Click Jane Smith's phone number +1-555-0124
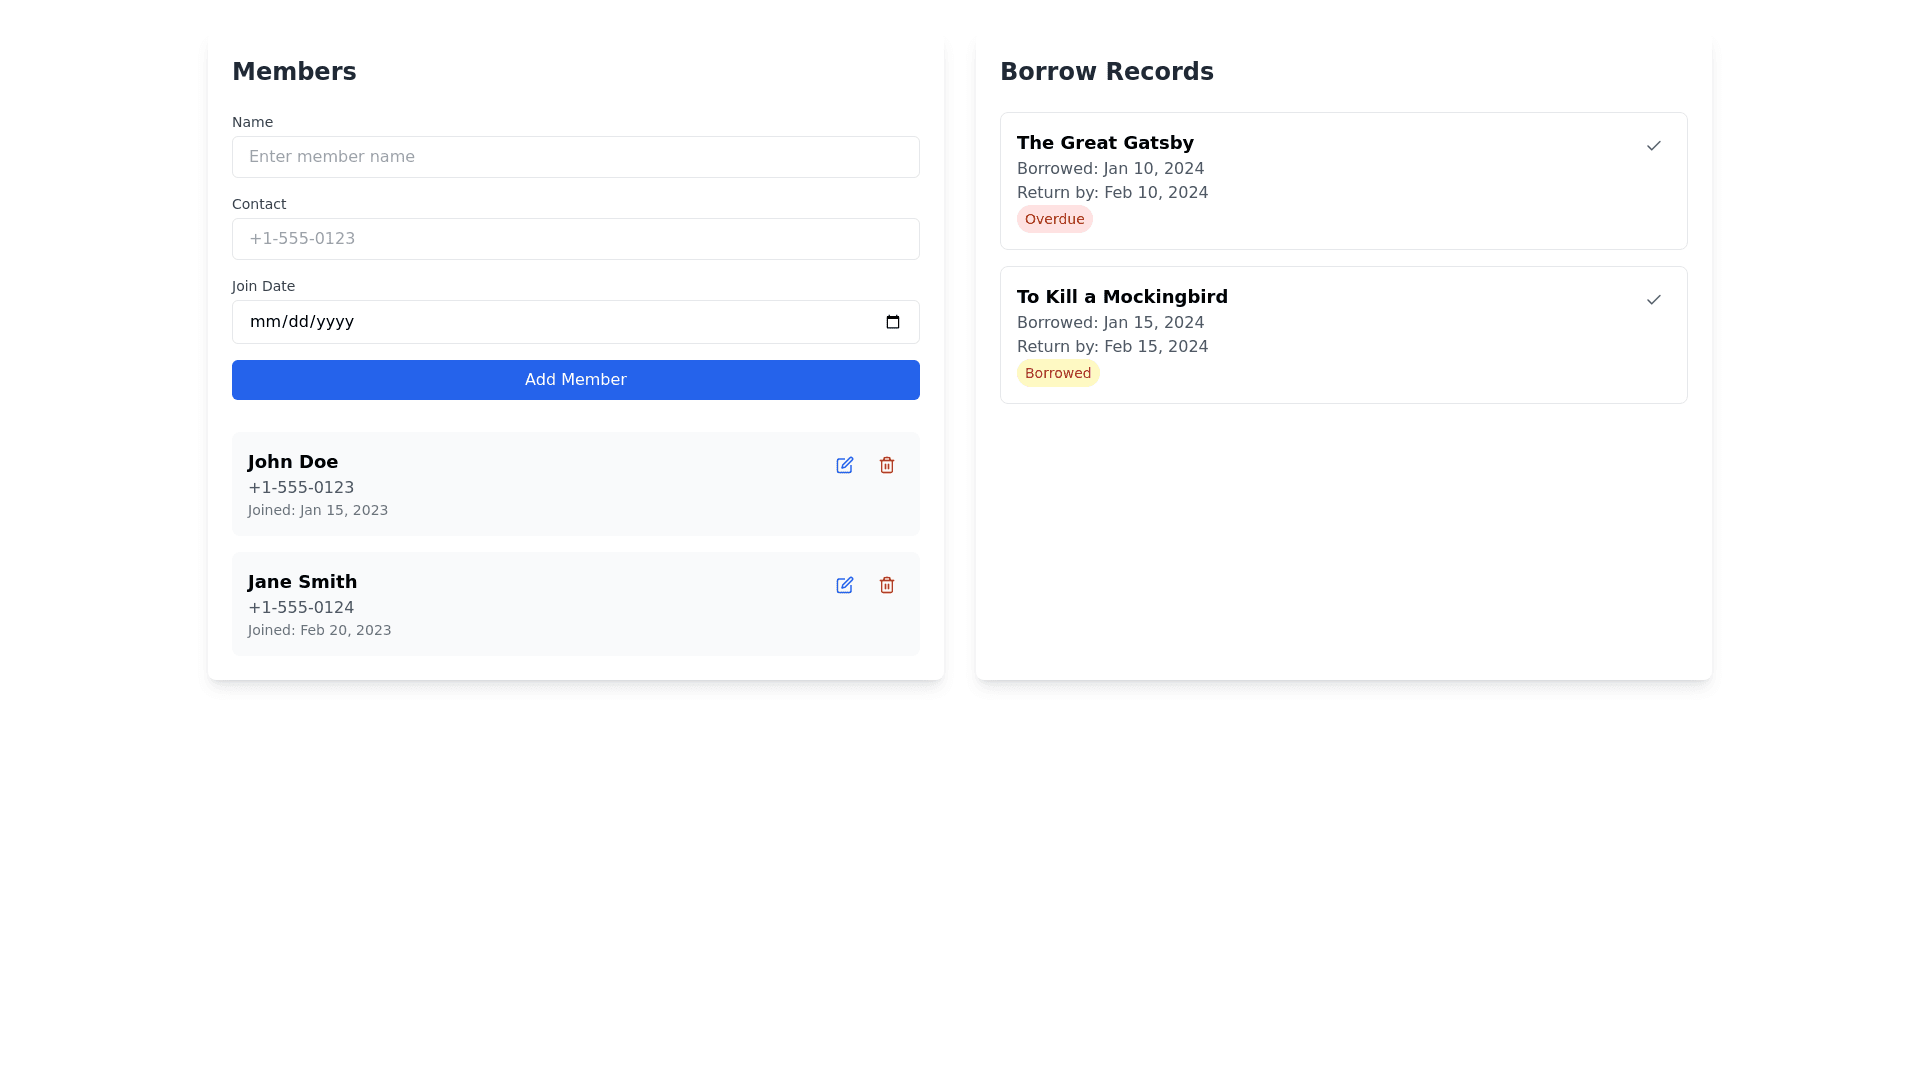The image size is (1920, 1080). click(300, 608)
